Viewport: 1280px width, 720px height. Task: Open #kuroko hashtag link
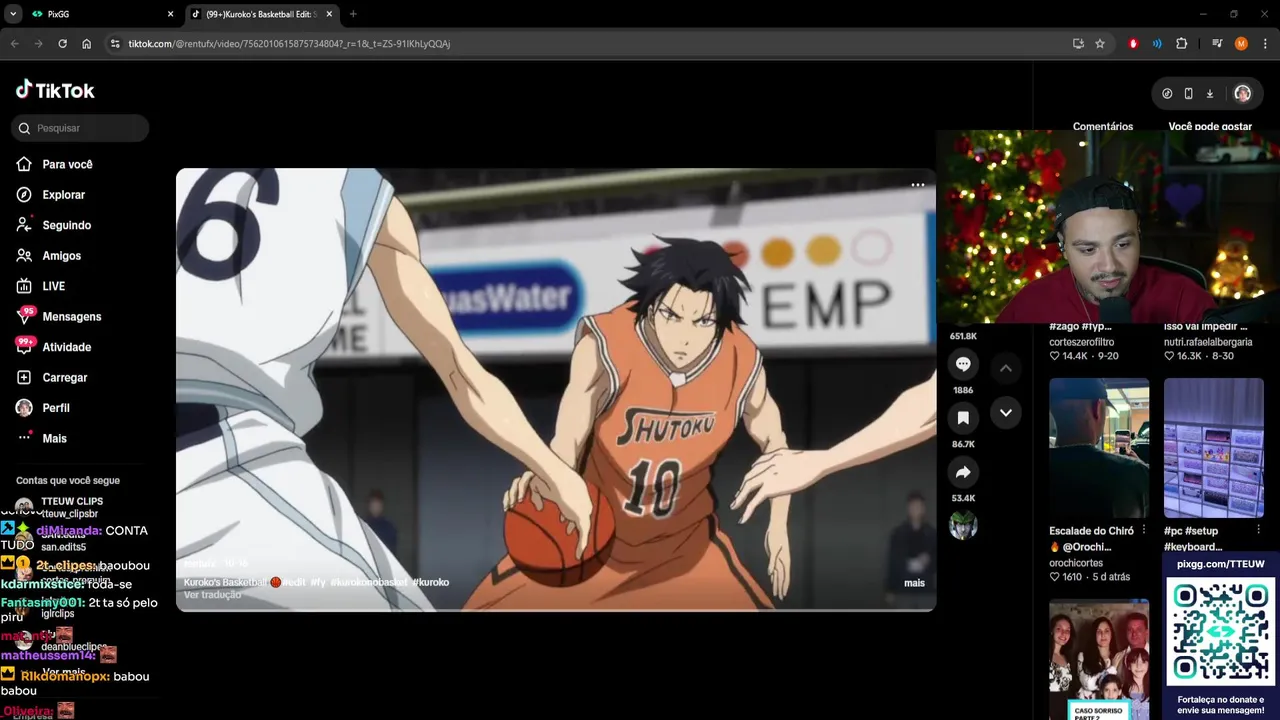click(x=431, y=582)
